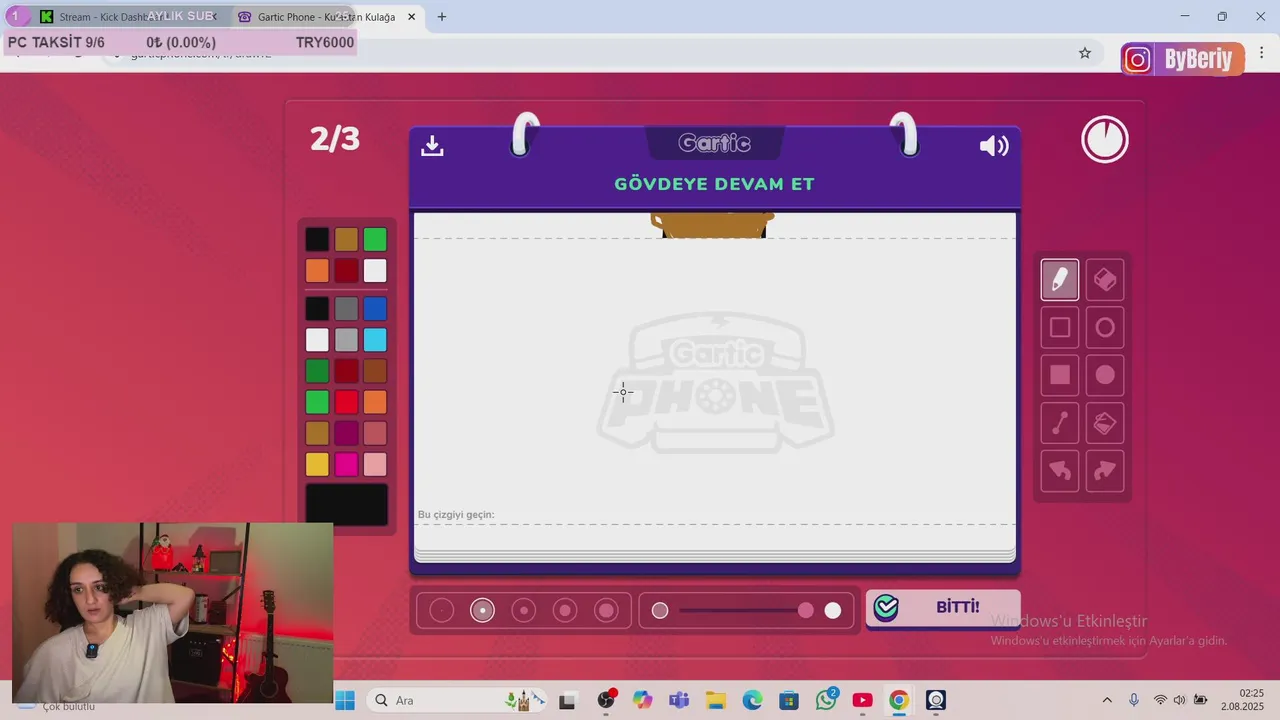
Task: Pick the hot pink color swatch
Action: pos(346,464)
